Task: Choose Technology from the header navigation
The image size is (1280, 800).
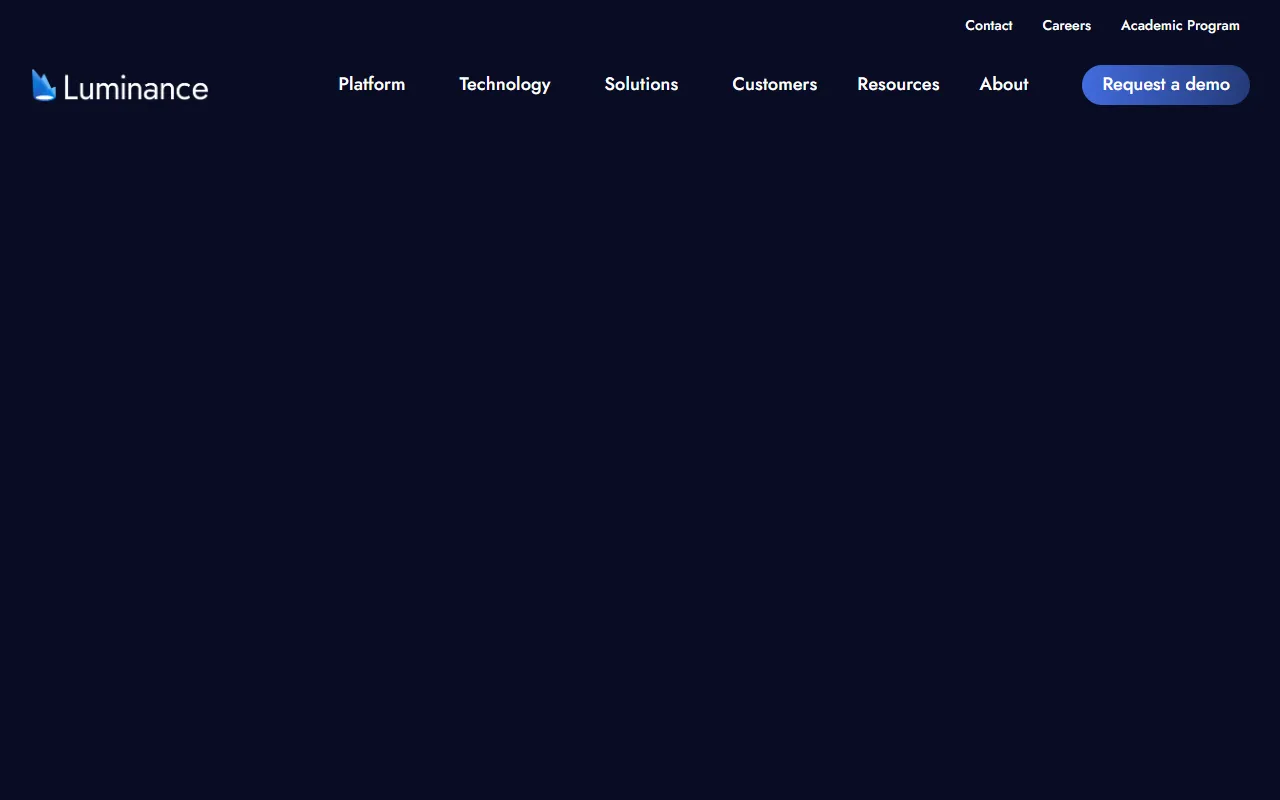Action: pos(504,84)
